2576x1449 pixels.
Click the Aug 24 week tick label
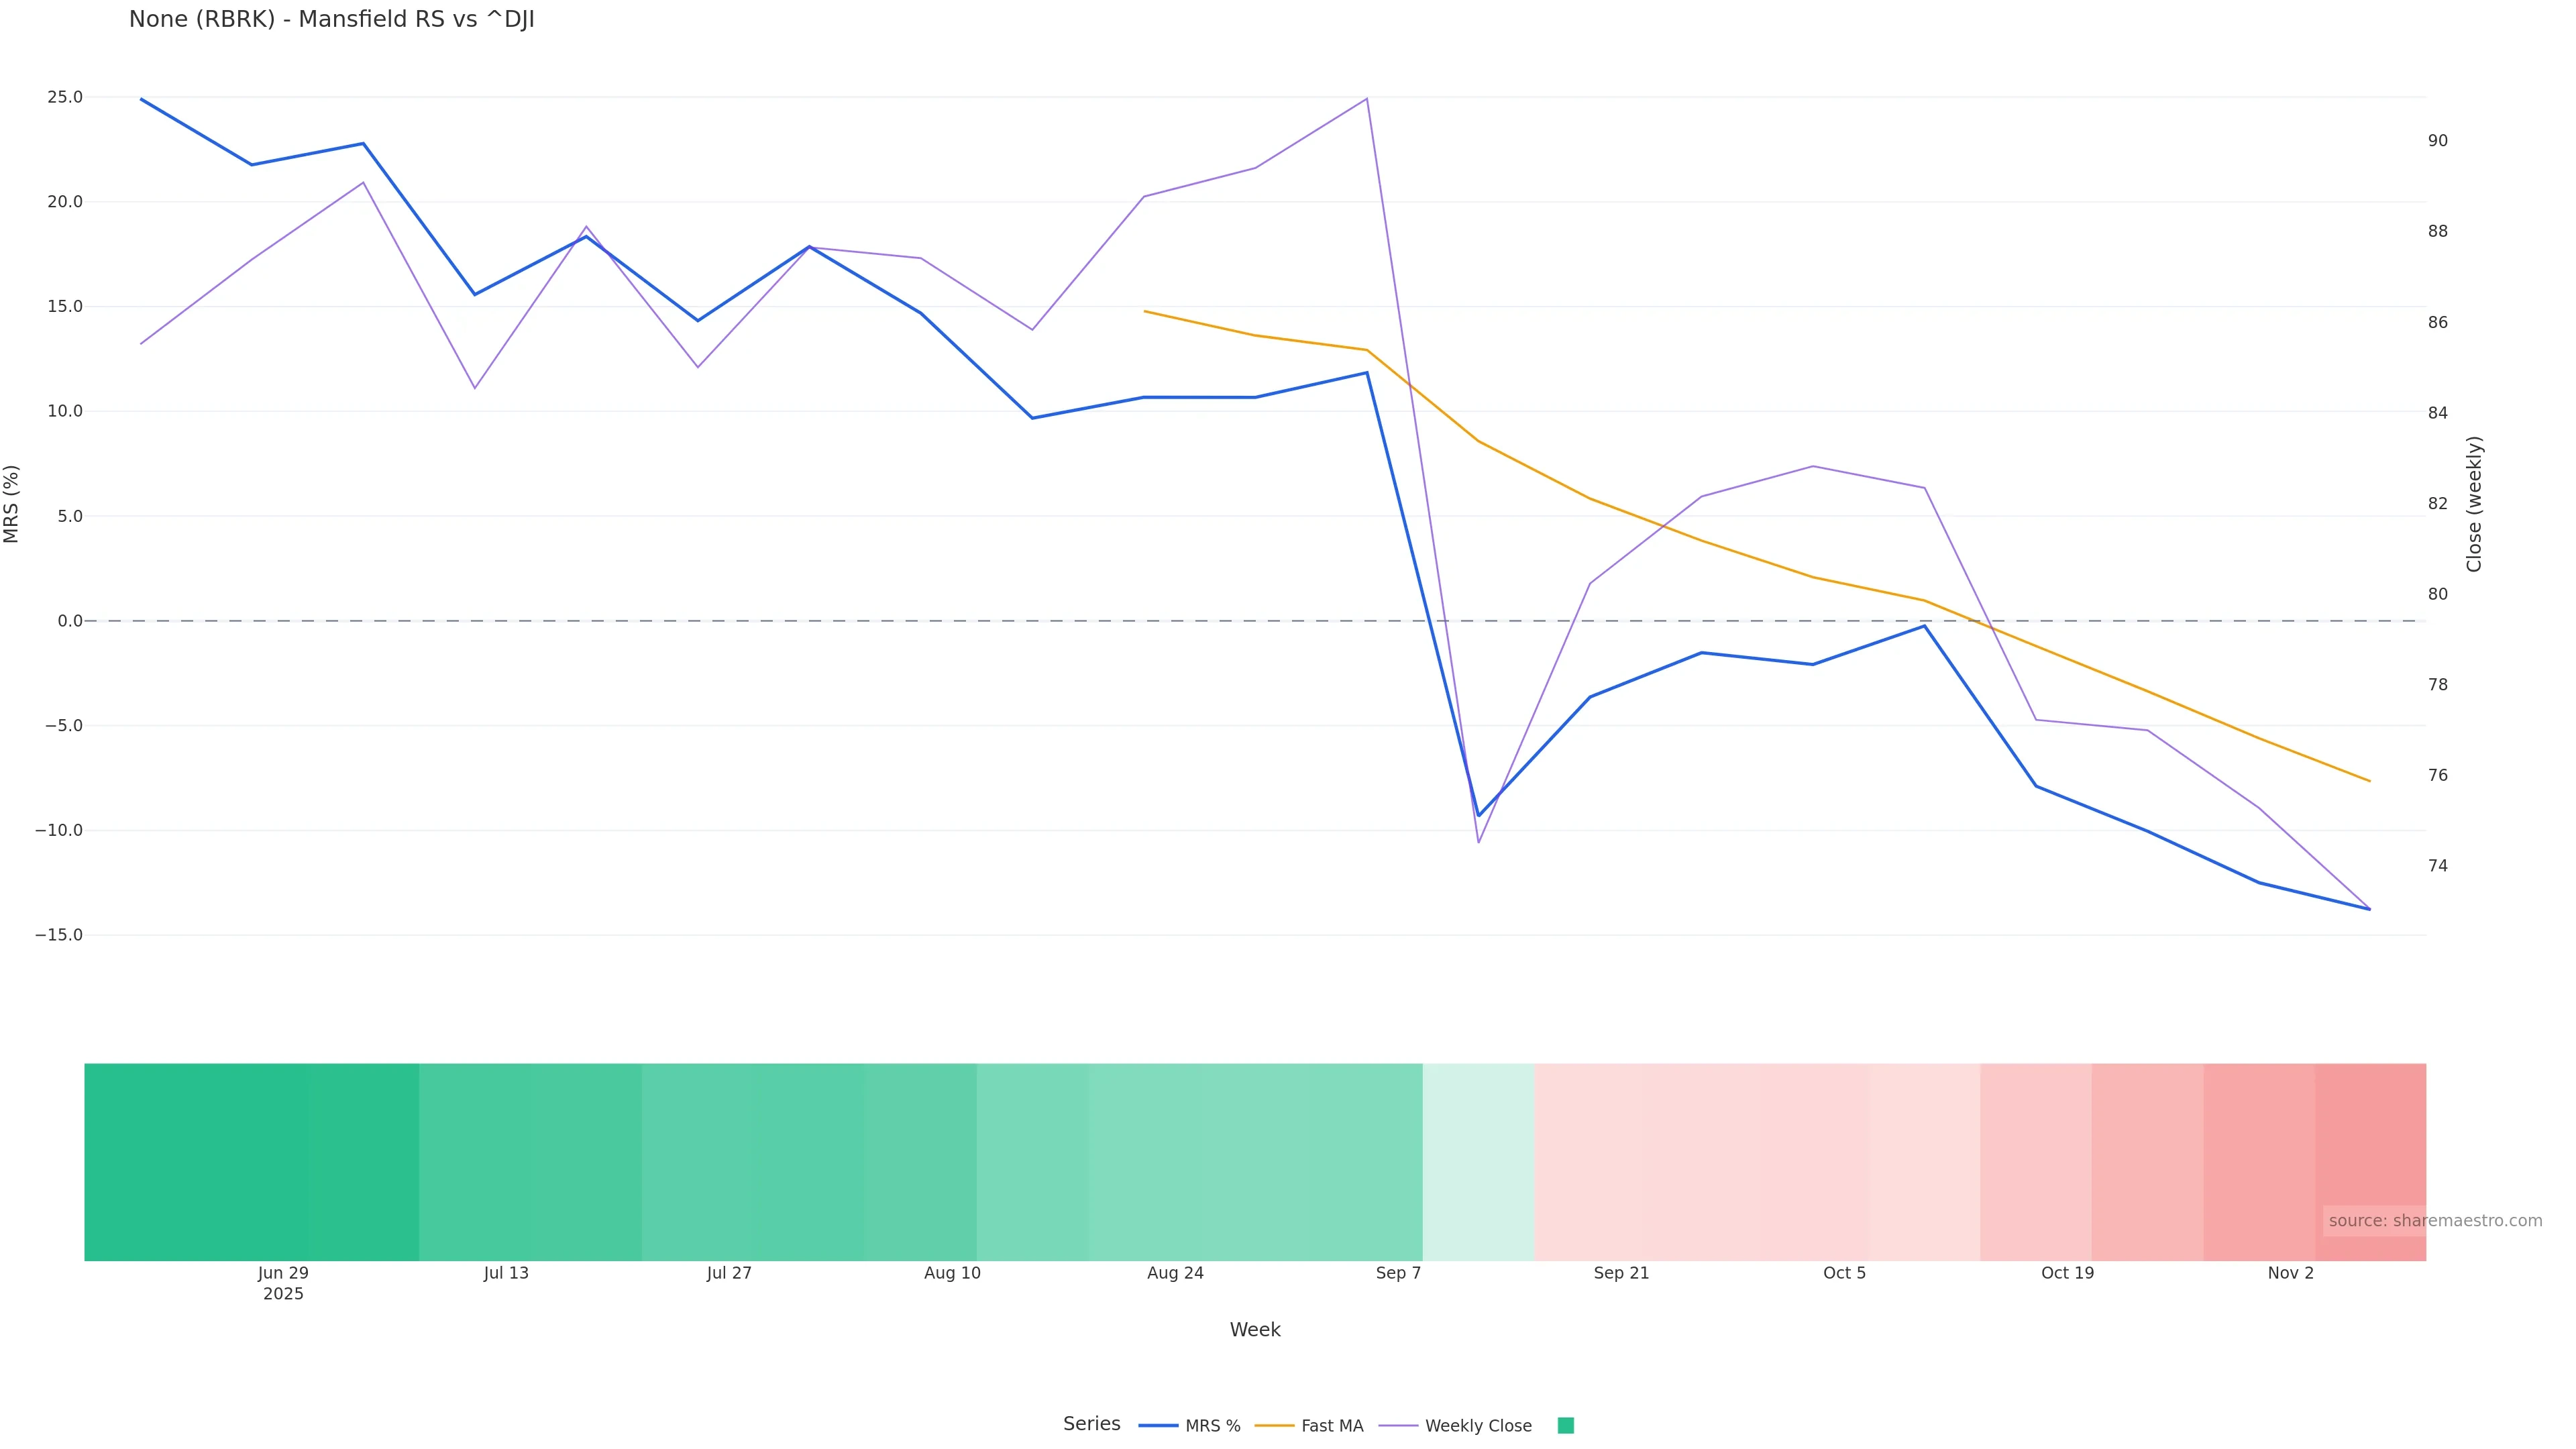[x=1175, y=1273]
